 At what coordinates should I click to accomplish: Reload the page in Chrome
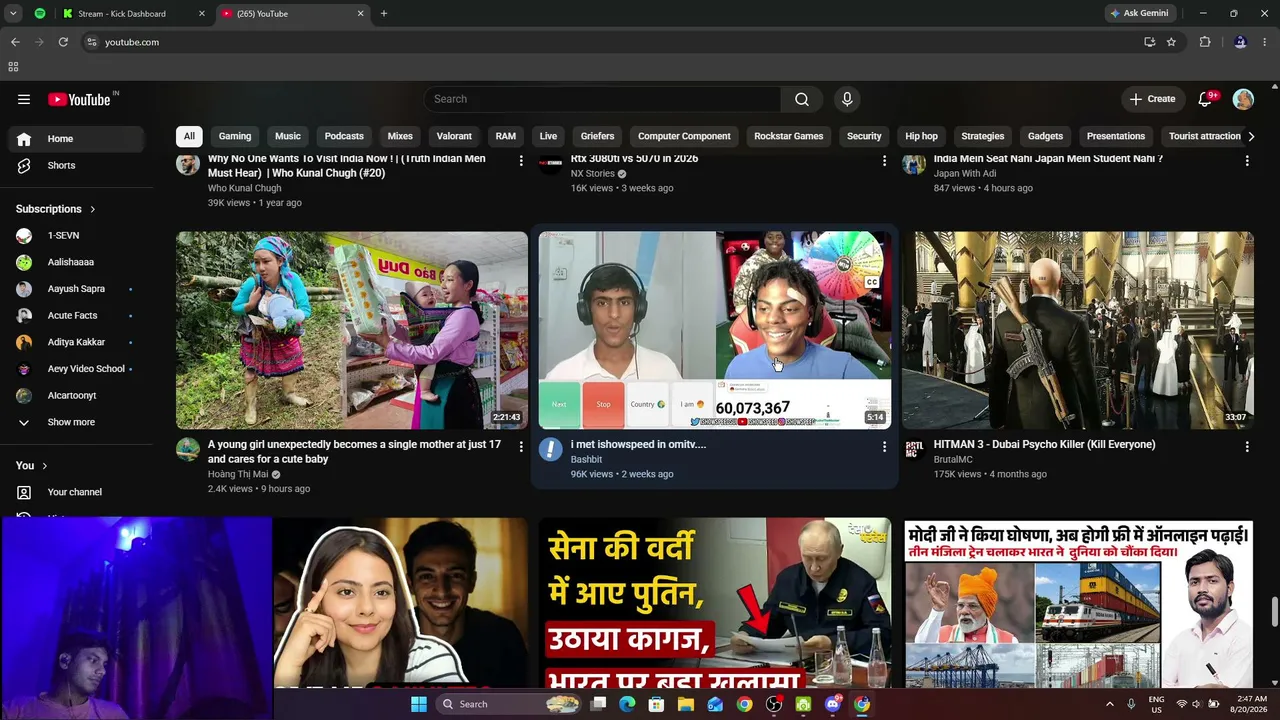[x=63, y=42]
